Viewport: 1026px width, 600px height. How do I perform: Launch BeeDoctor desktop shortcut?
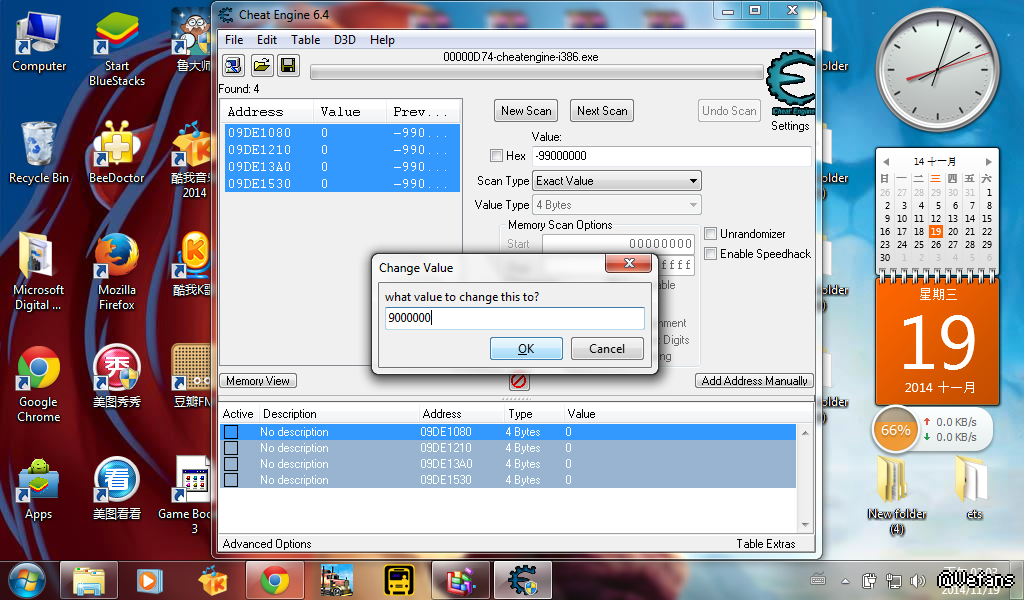point(116,153)
